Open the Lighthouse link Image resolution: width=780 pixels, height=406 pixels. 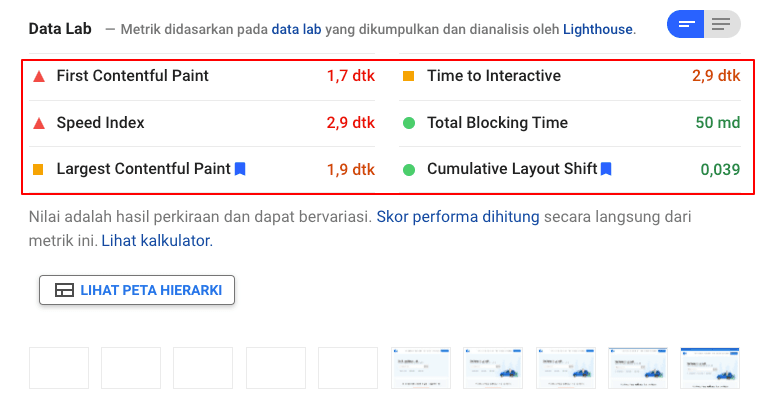598,30
